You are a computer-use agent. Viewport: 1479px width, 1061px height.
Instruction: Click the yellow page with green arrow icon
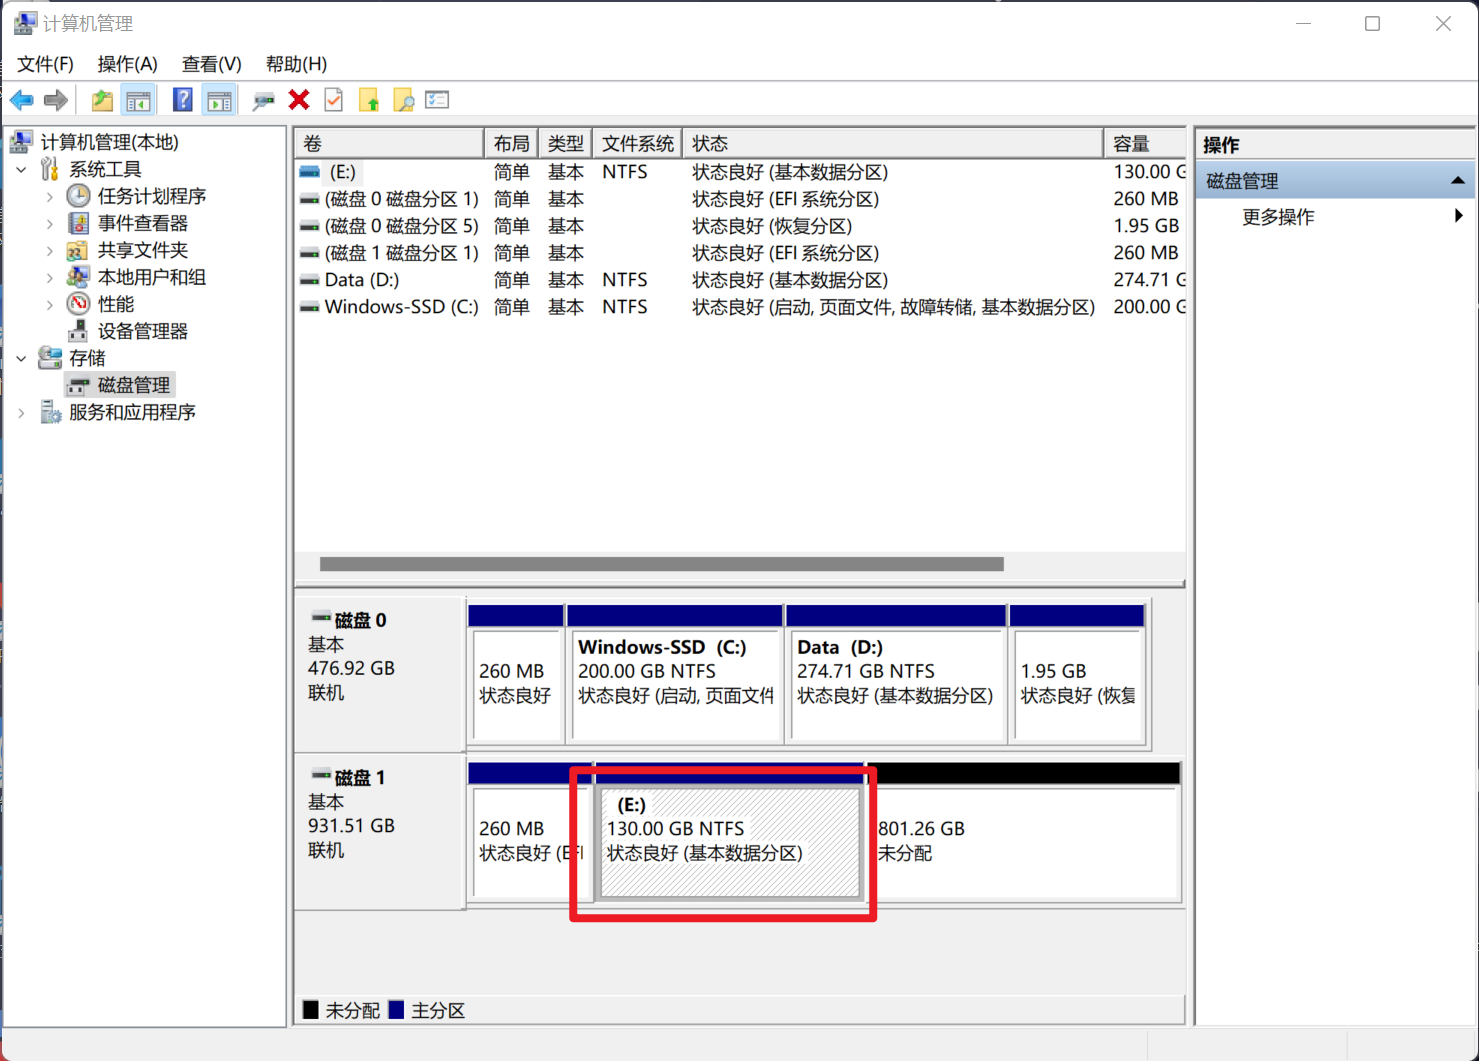369,100
